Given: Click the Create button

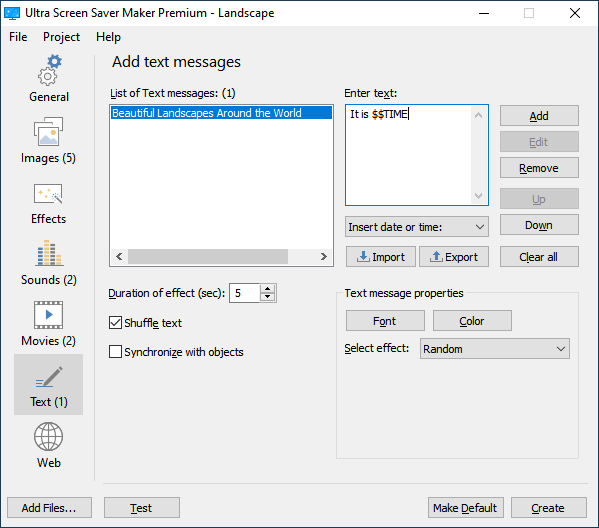Looking at the screenshot, I should [549, 508].
